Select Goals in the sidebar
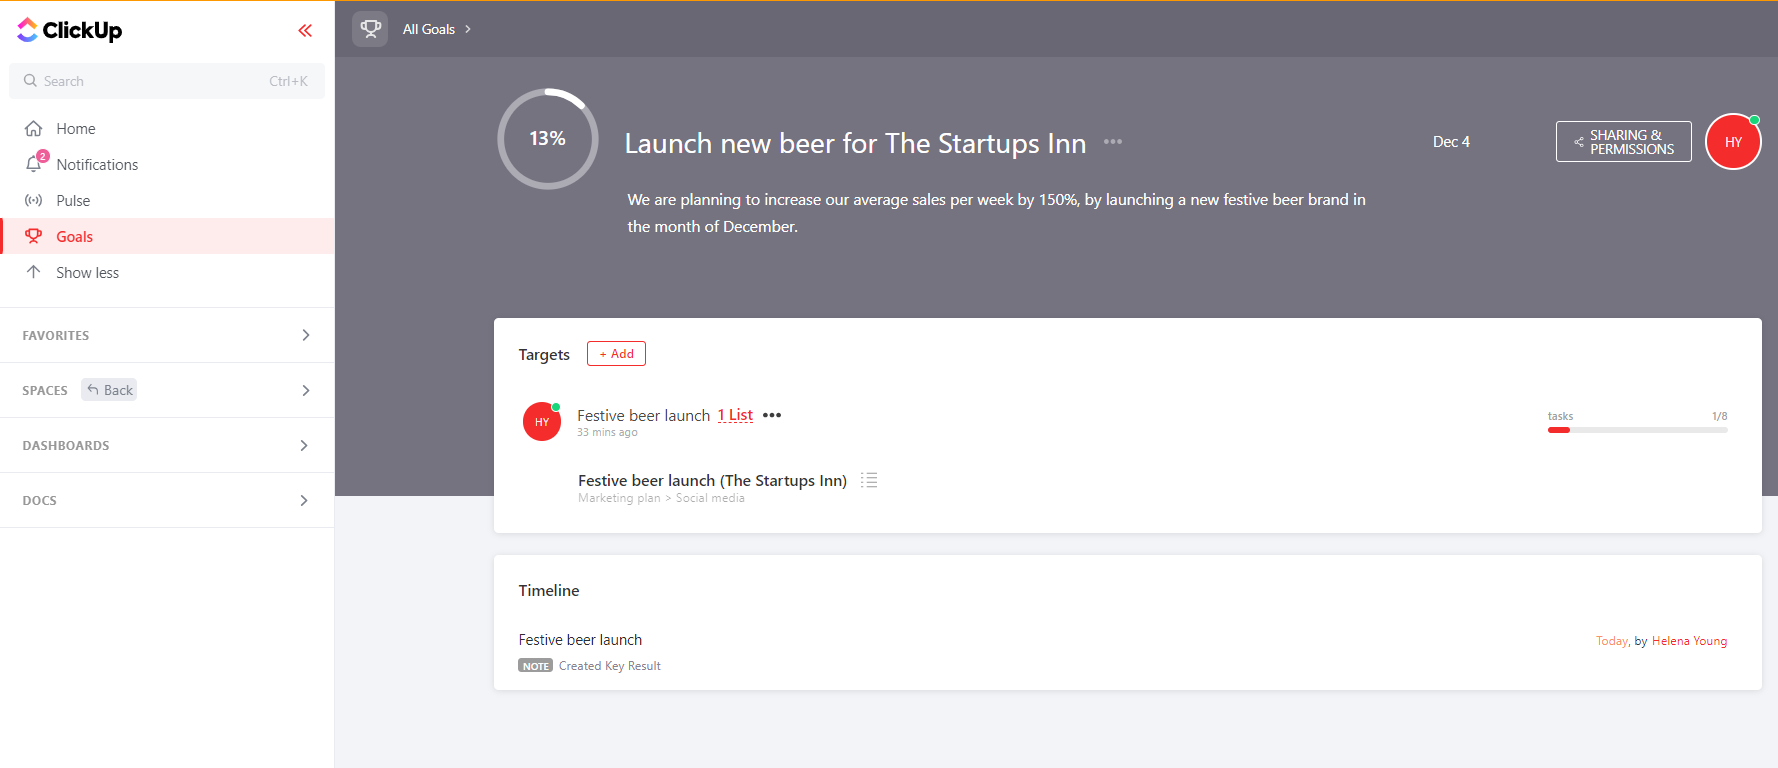This screenshot has height=768, width=1778. [74, 237]
